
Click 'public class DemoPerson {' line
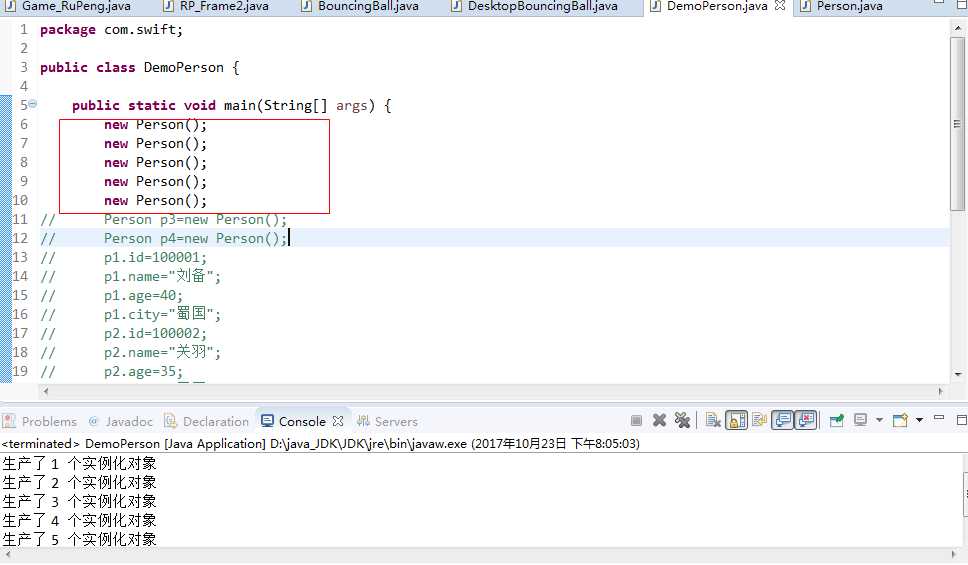140,67
